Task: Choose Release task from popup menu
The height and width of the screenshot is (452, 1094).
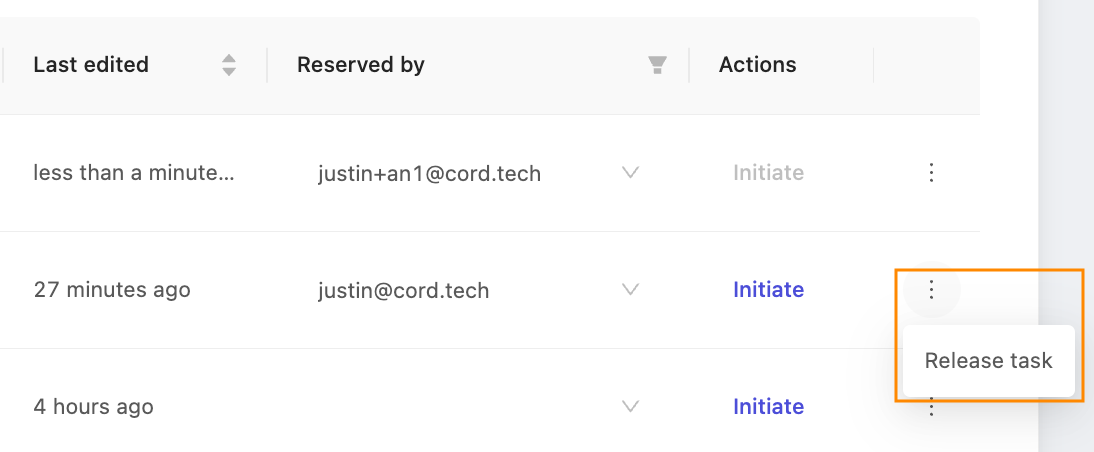Action: tap(988, 361)
